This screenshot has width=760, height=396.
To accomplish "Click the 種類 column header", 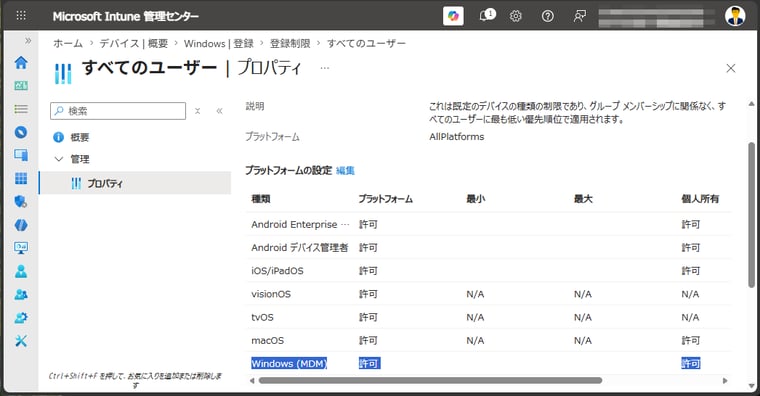I will [x=261, y=199].
